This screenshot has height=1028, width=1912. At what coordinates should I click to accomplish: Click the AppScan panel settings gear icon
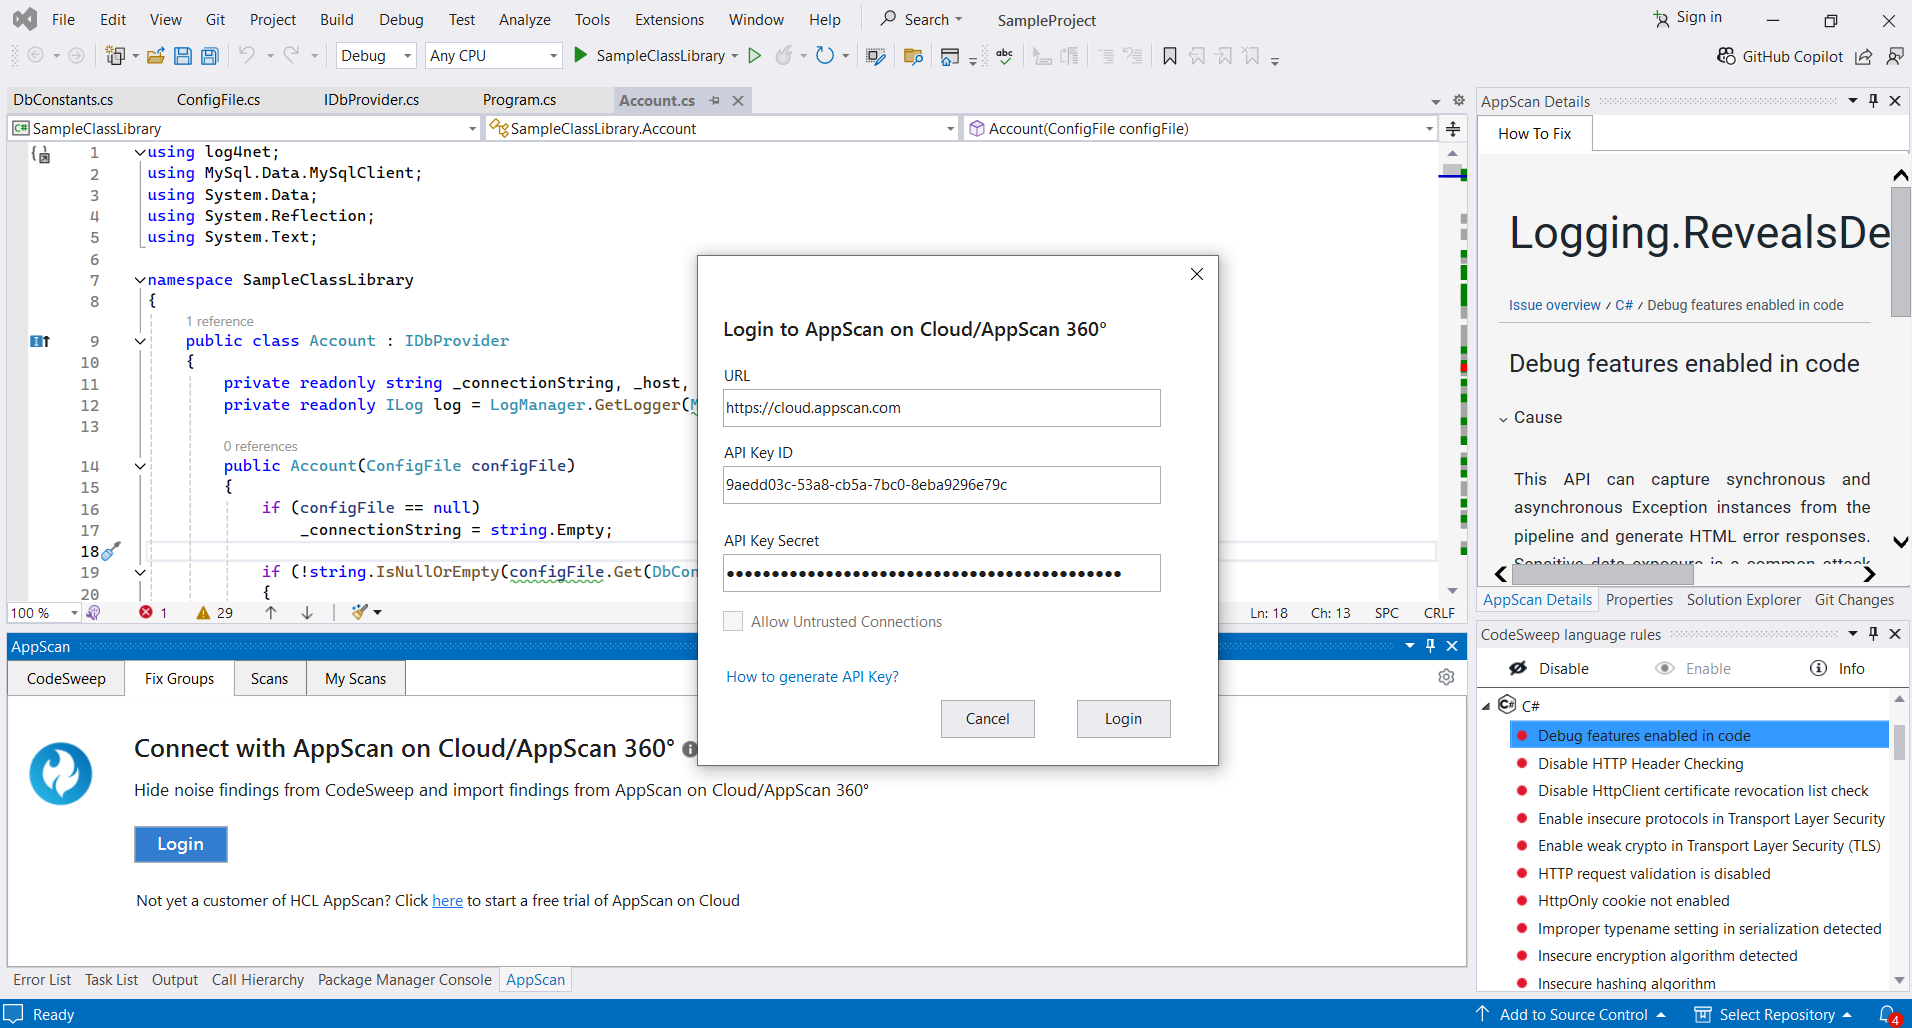[1446, 677]
